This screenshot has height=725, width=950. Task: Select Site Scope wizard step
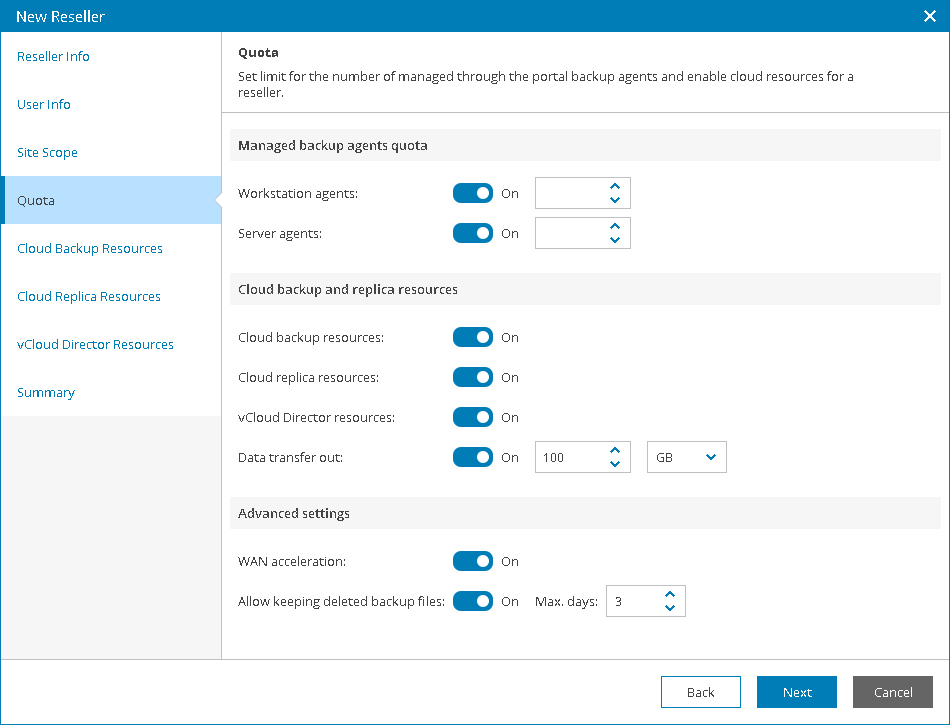(47, 153)
